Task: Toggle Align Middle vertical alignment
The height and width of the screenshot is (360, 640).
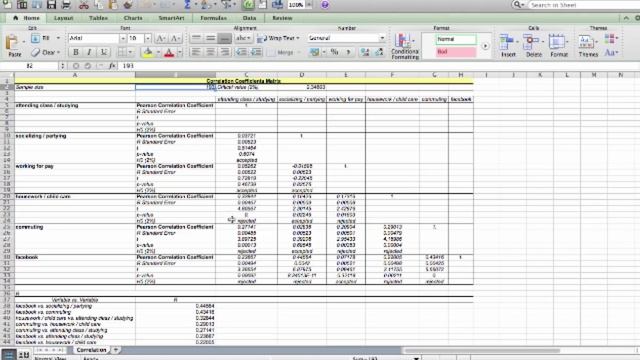Action: (x=211, y=38)
